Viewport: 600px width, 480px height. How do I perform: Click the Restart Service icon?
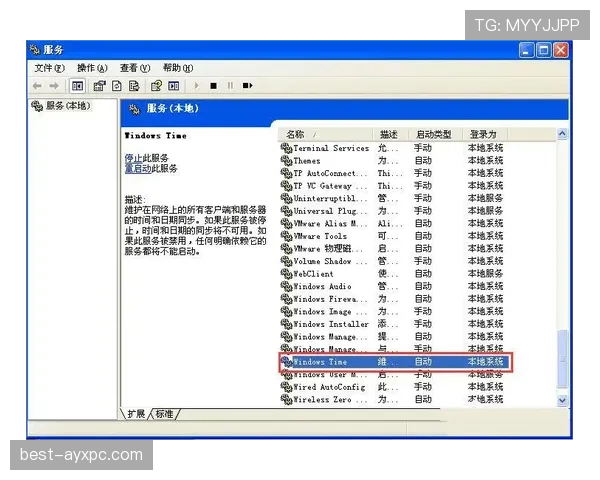pyautogui.click(x=248, y=86)
